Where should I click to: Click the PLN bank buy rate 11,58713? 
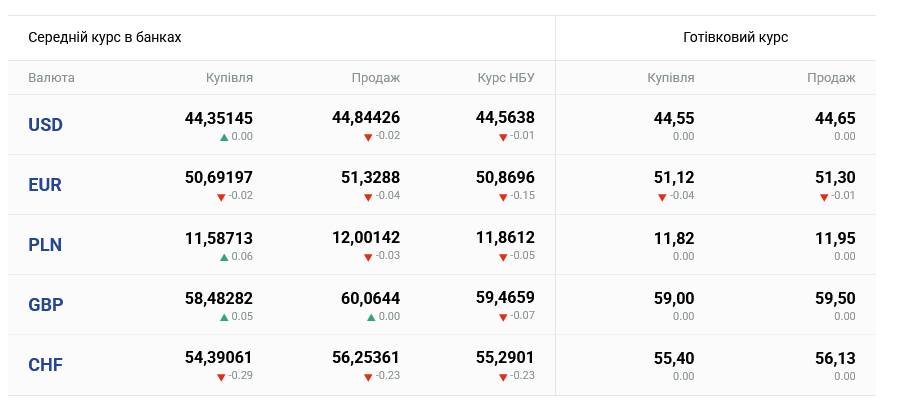point(218,238)
